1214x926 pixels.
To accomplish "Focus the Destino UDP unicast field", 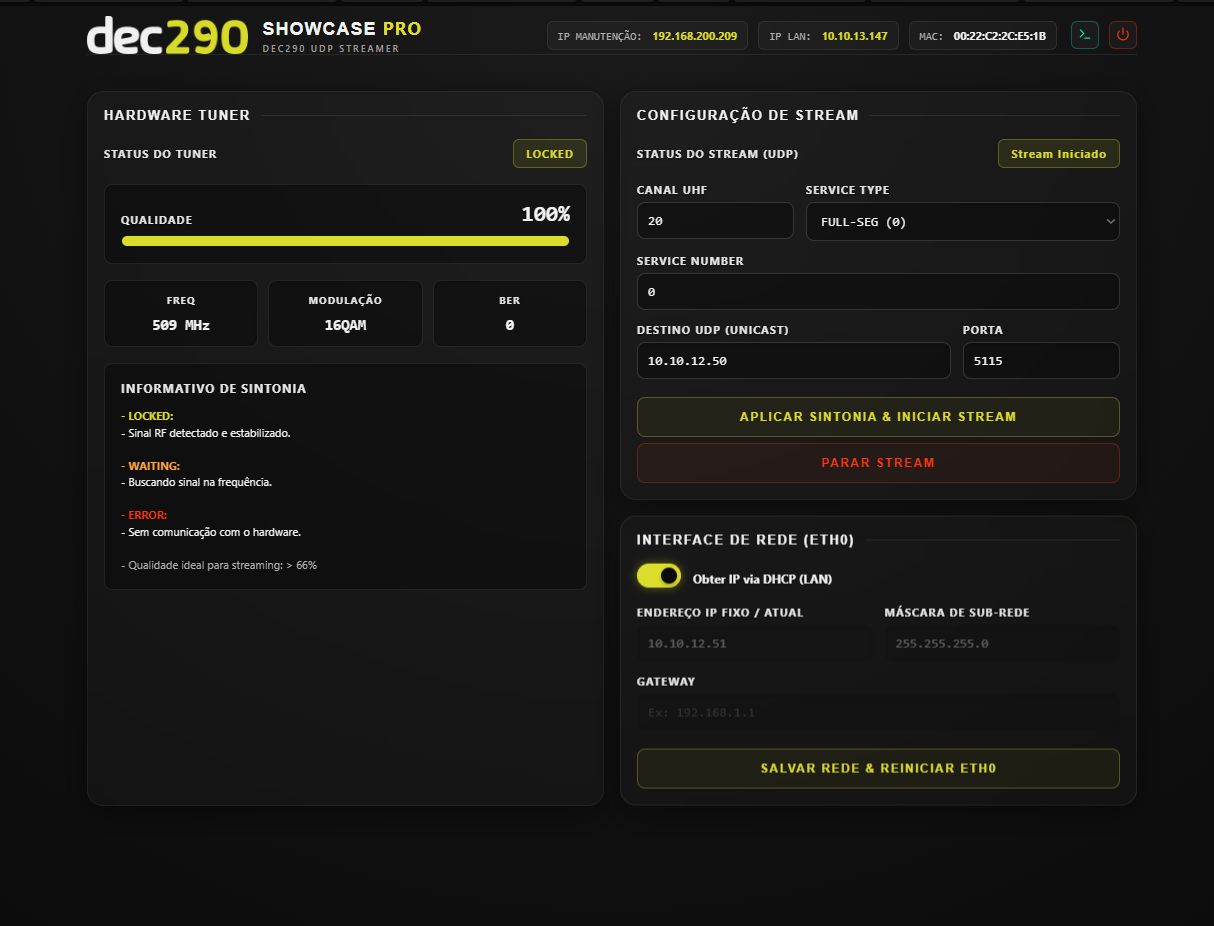I will pos(793,361).
